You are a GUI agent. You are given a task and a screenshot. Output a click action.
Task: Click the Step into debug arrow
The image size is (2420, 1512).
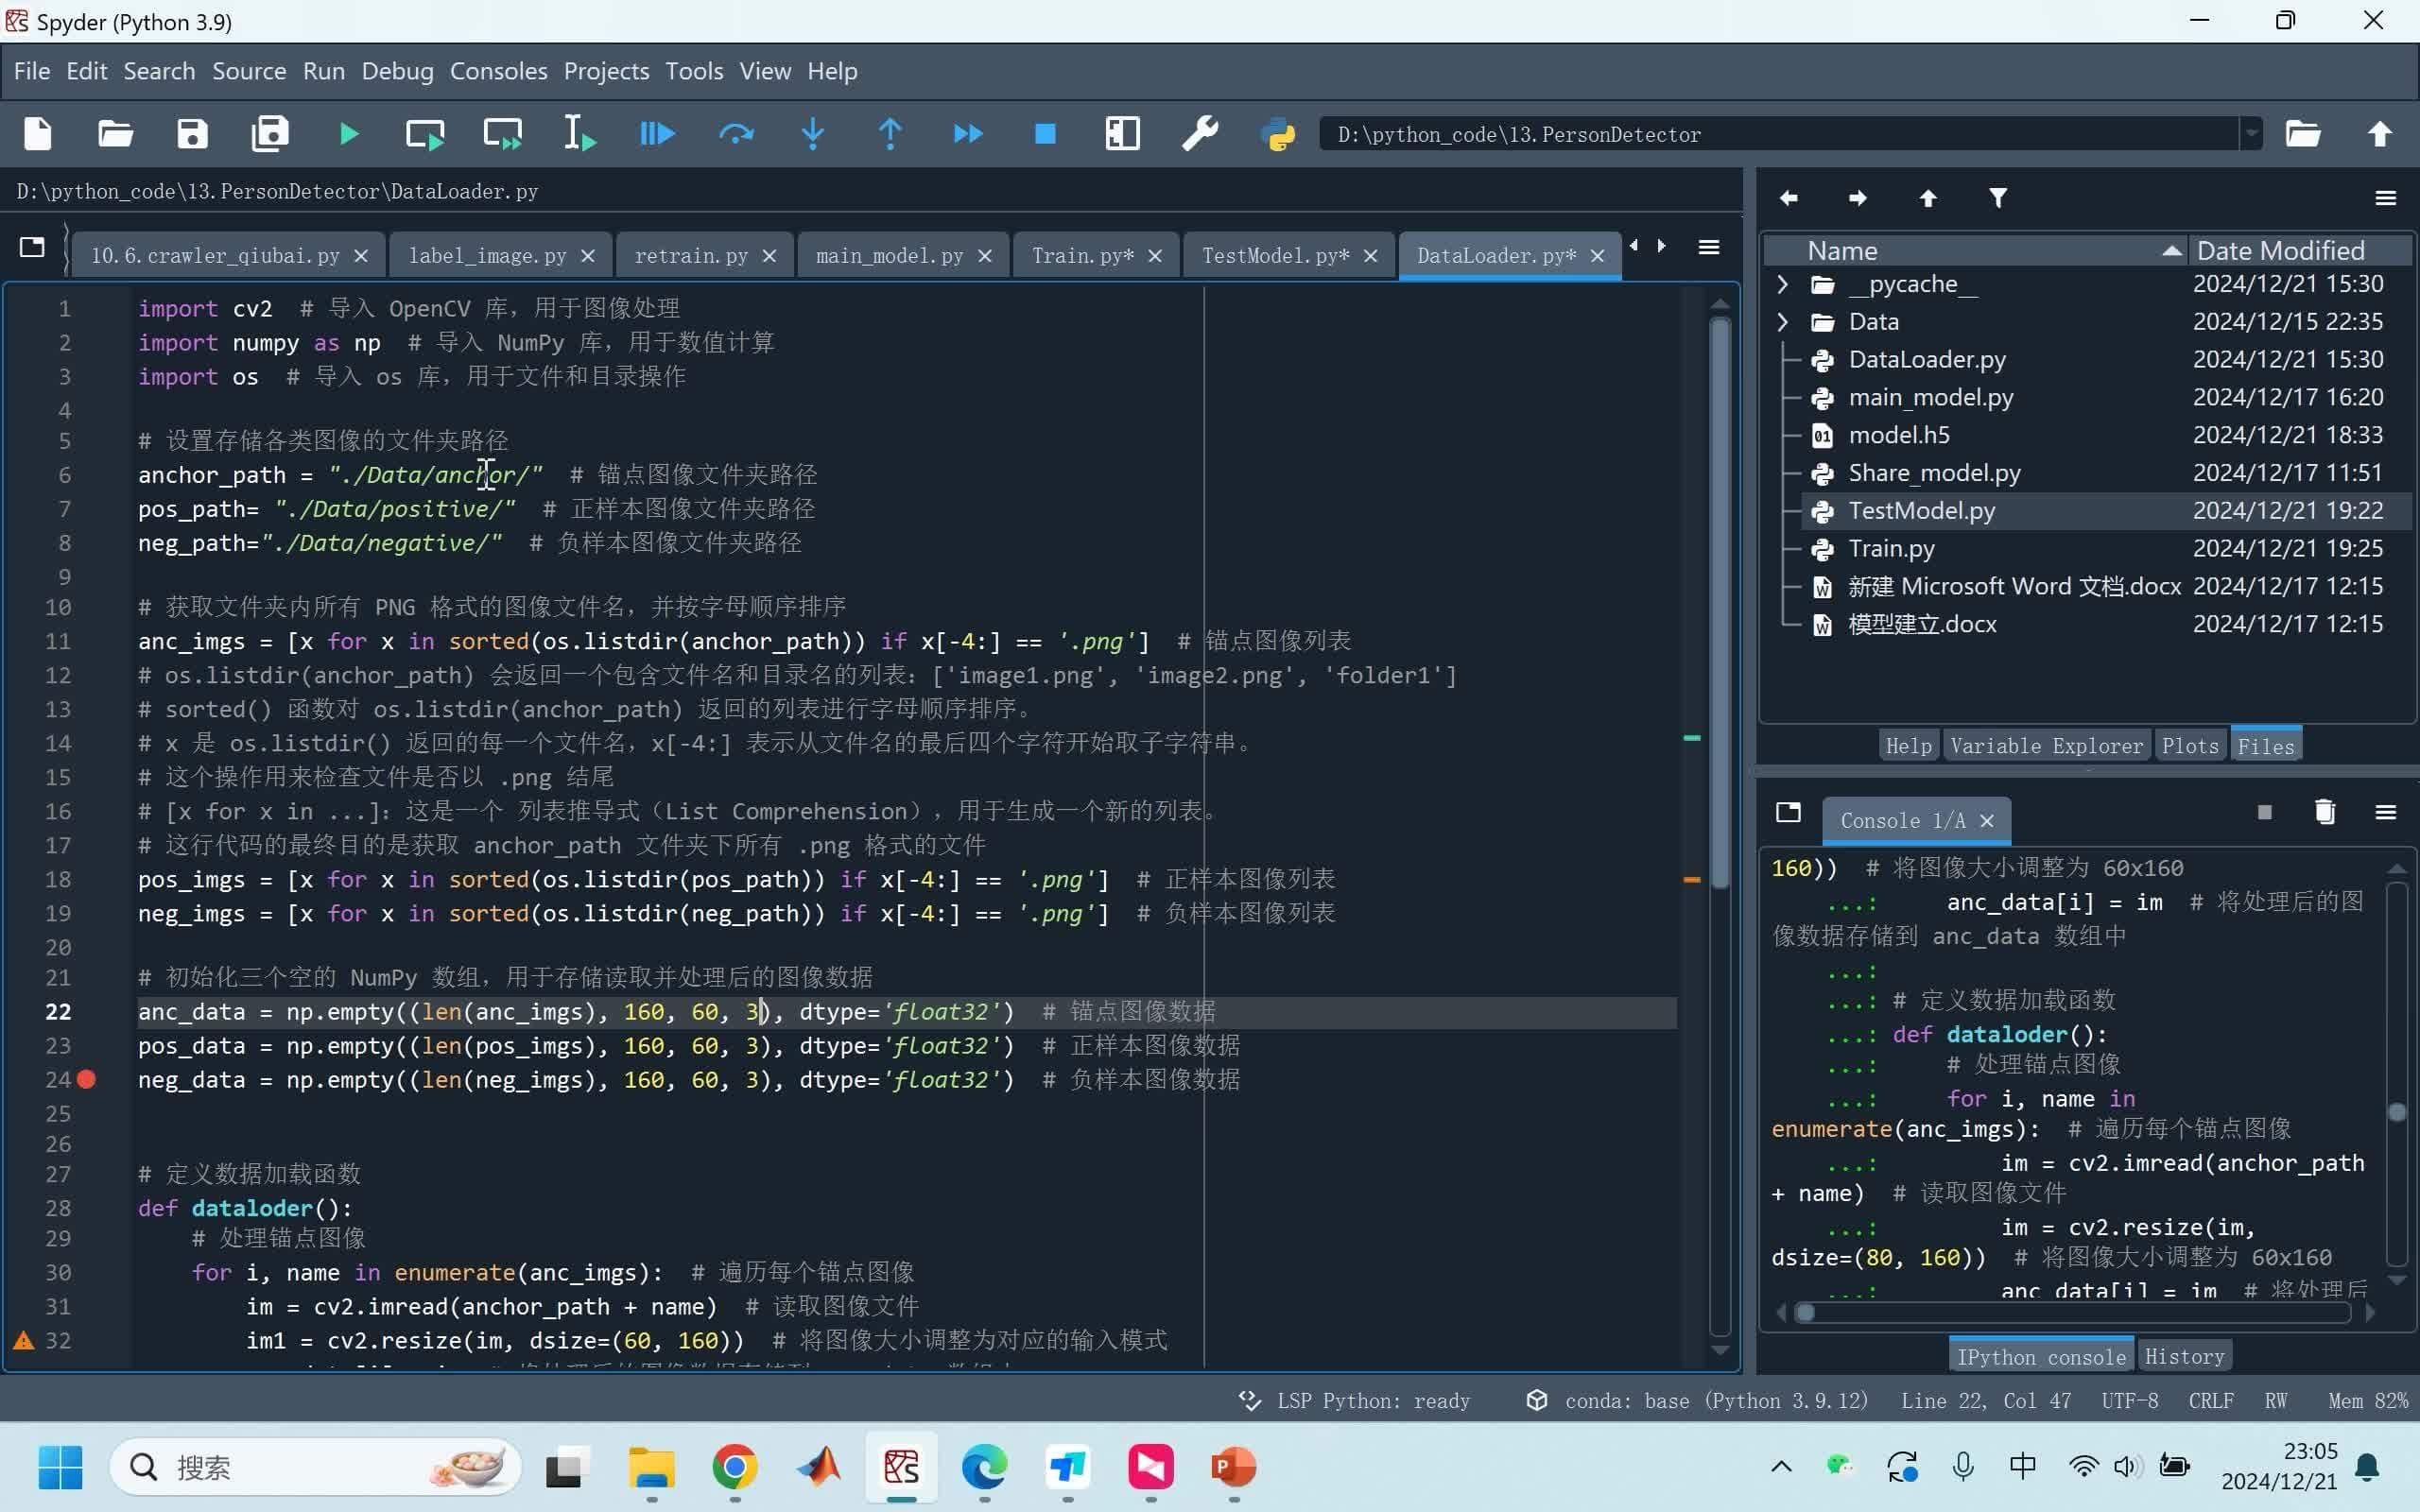coord(813,134)
